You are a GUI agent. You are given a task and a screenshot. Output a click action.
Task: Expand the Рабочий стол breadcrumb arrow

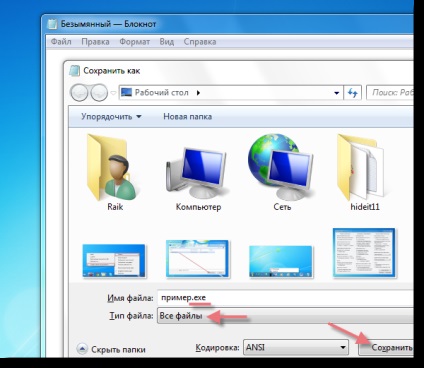click(198, 93)
